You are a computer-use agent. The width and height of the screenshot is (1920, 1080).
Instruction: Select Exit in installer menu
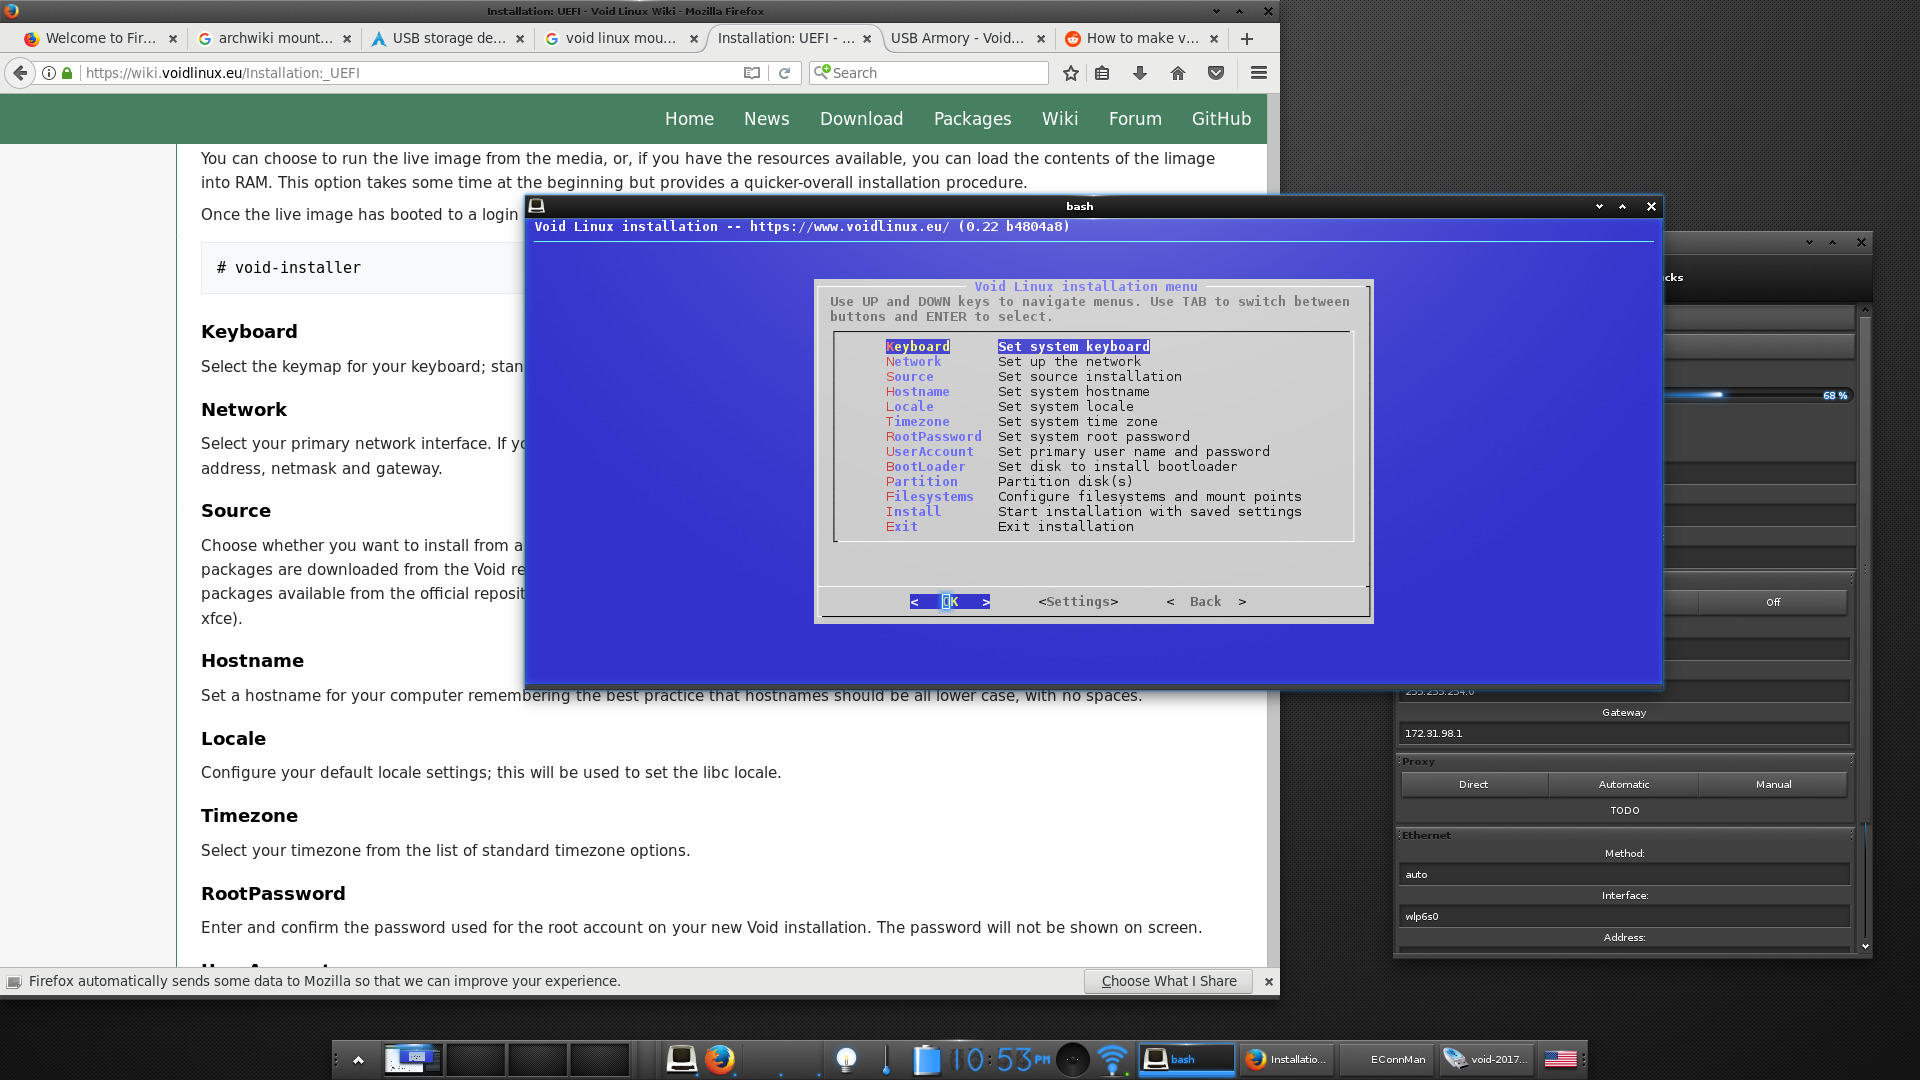click(x=901, y=527)
